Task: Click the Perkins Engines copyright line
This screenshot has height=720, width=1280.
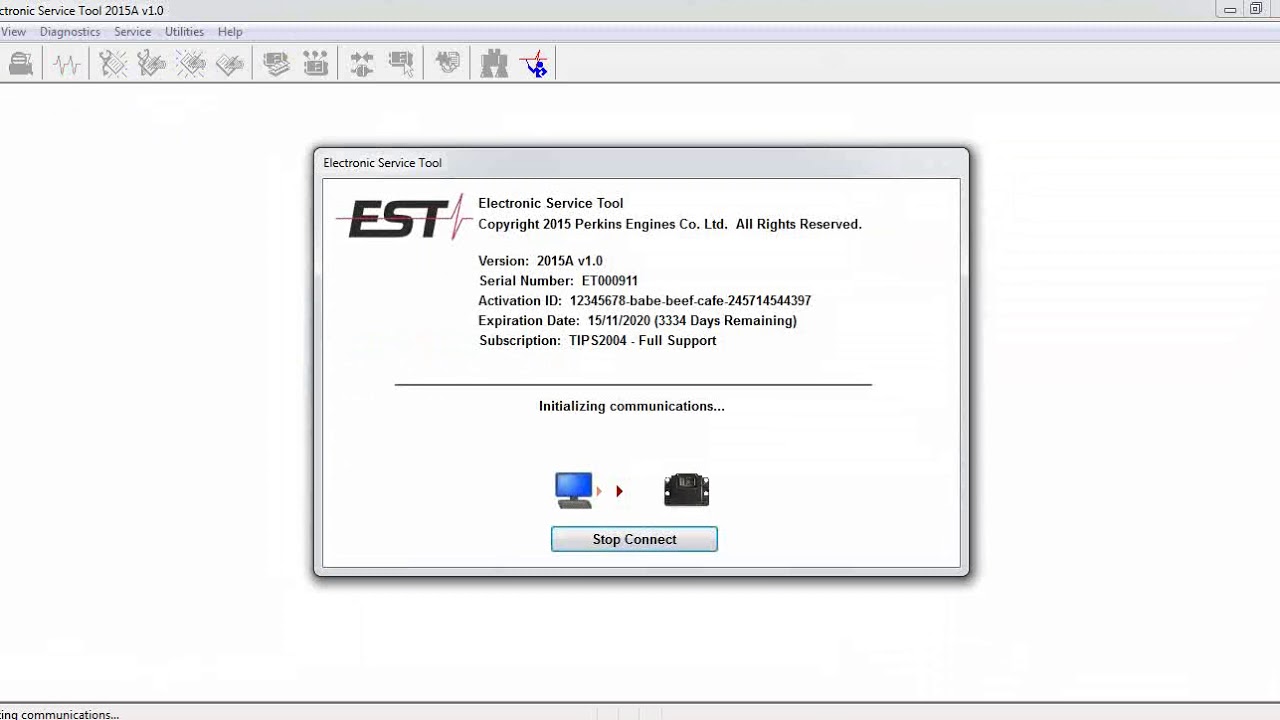Action: (x=670, y=224)
